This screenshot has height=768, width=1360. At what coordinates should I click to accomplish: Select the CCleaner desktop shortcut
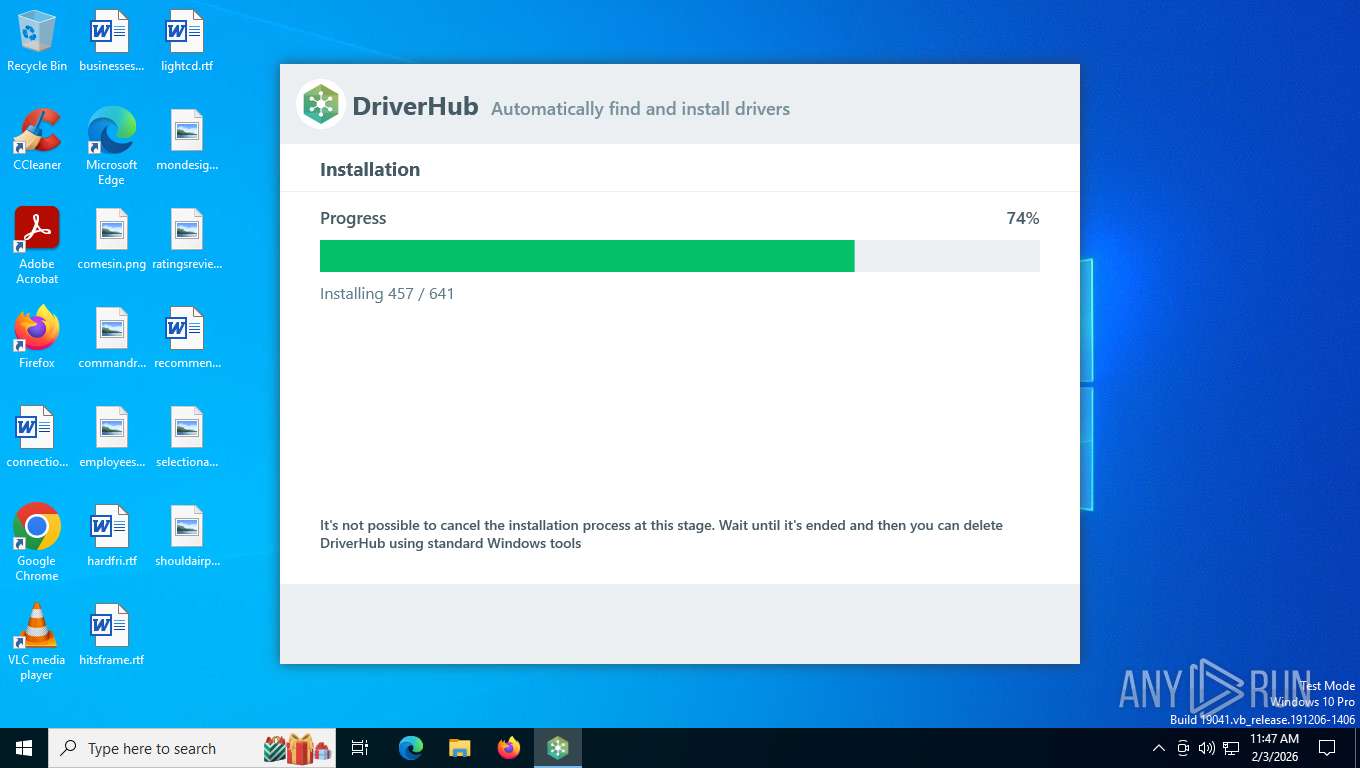[x=37, y=140]
